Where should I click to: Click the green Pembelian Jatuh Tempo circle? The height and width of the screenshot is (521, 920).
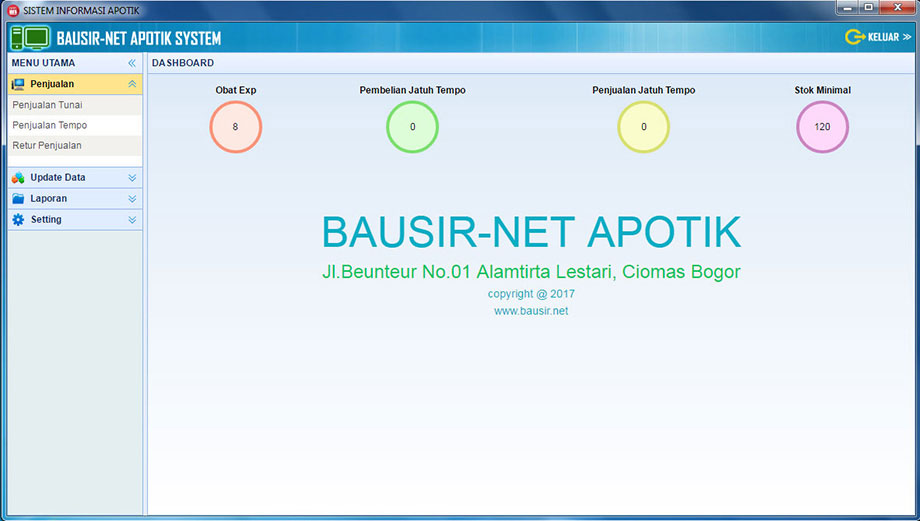[x=412, y=128]
